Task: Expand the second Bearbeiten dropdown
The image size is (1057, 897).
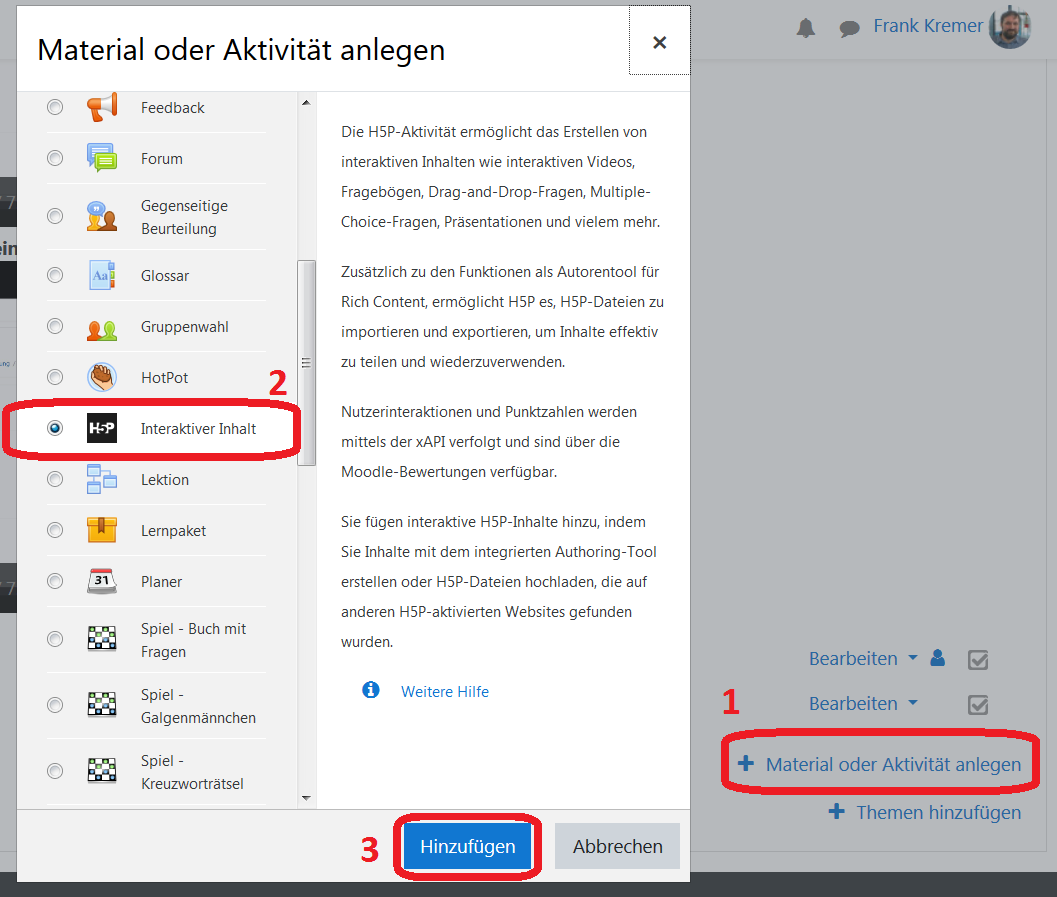Action: point(863,704)
